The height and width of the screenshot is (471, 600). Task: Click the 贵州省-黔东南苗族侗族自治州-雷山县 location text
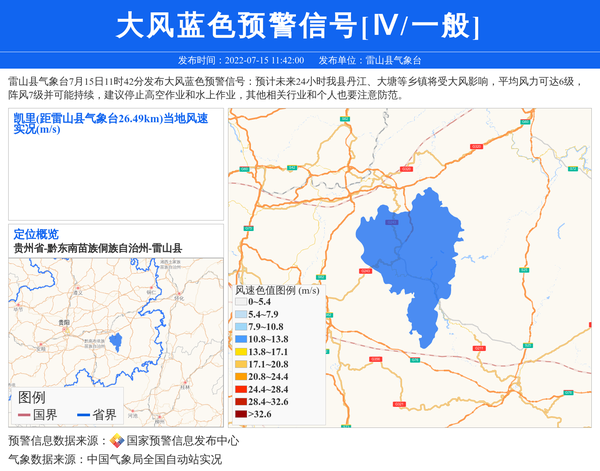98,247
